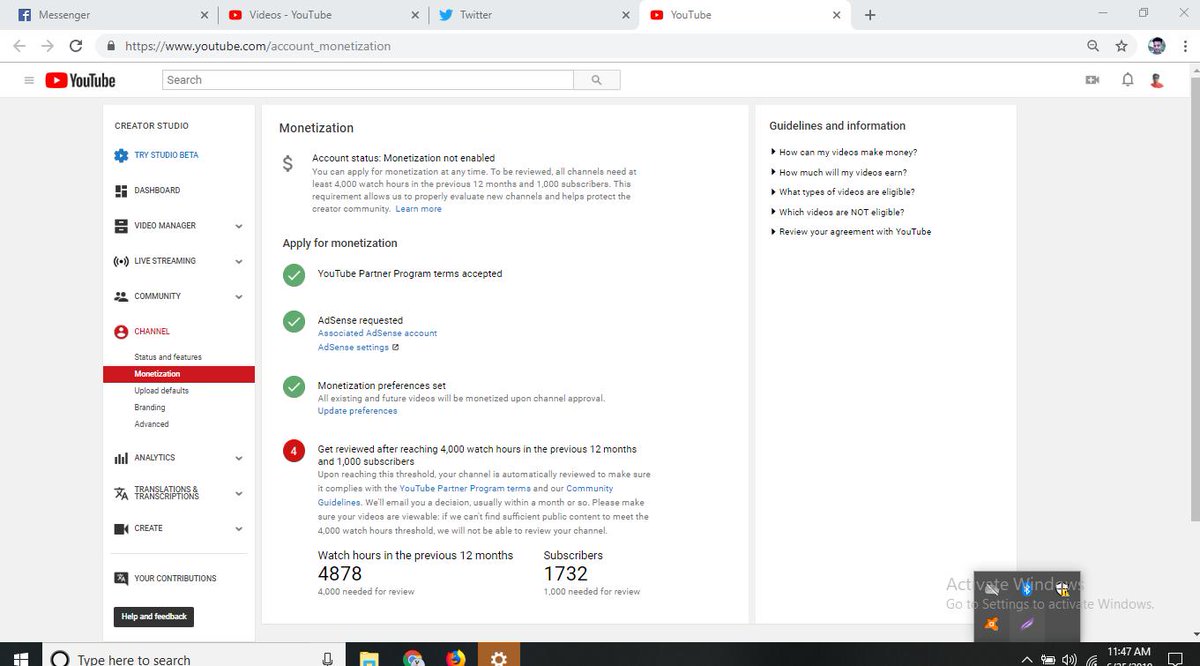This screenshot has height=666, width=1200.
Task: Open the YouTube Partner Program terms link
Action: pos(465,488)
